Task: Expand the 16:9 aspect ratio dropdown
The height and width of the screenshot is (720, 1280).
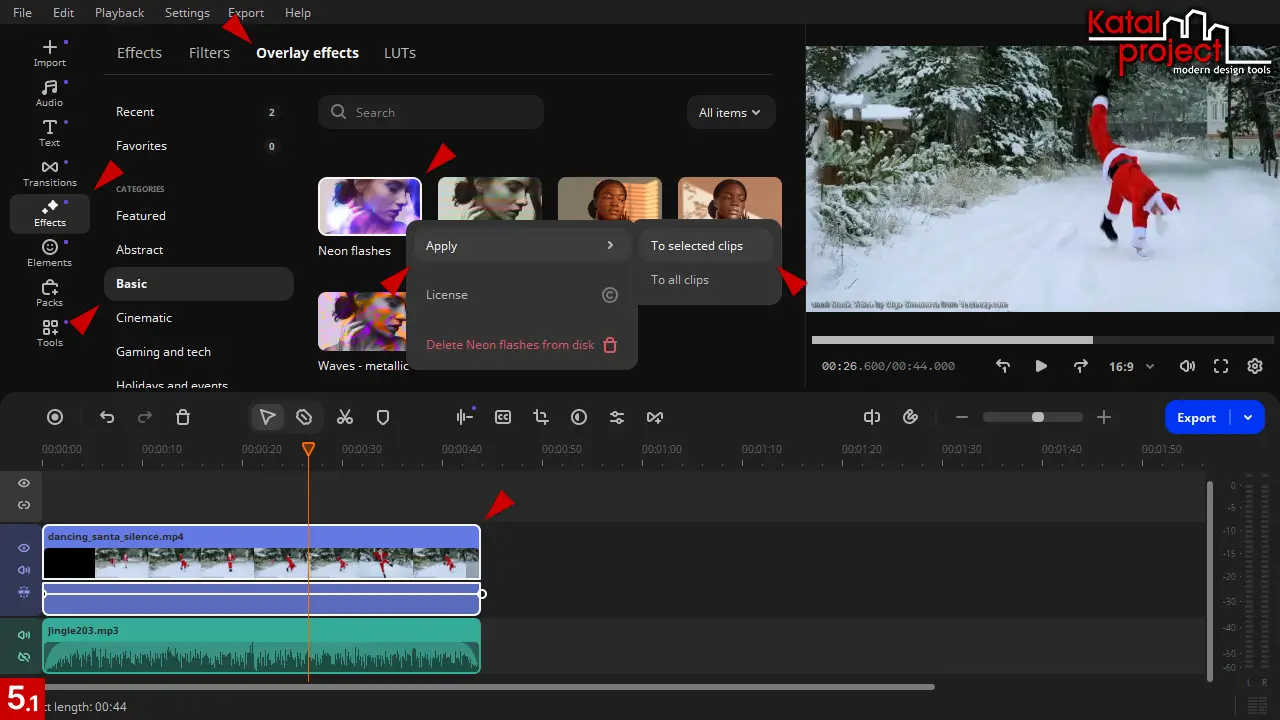Action: [1131, 367]
